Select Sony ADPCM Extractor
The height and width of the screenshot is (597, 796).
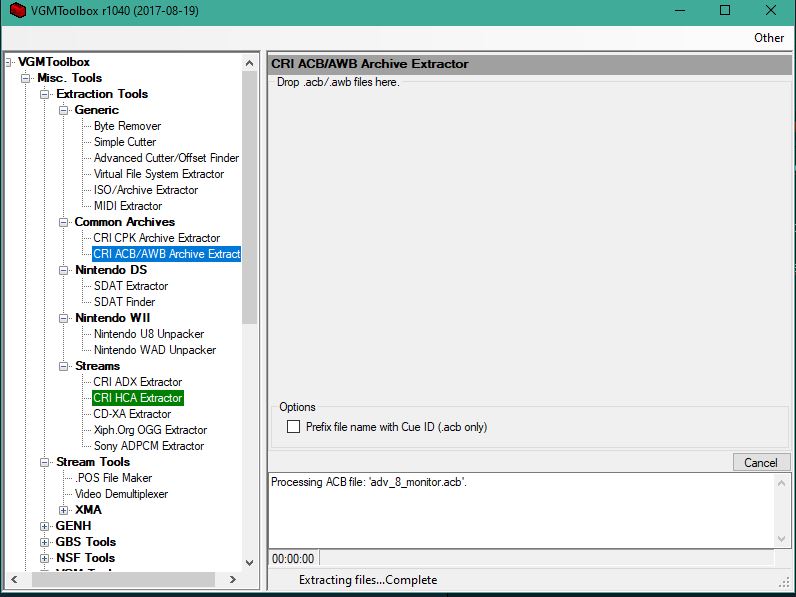click(149, 446)
